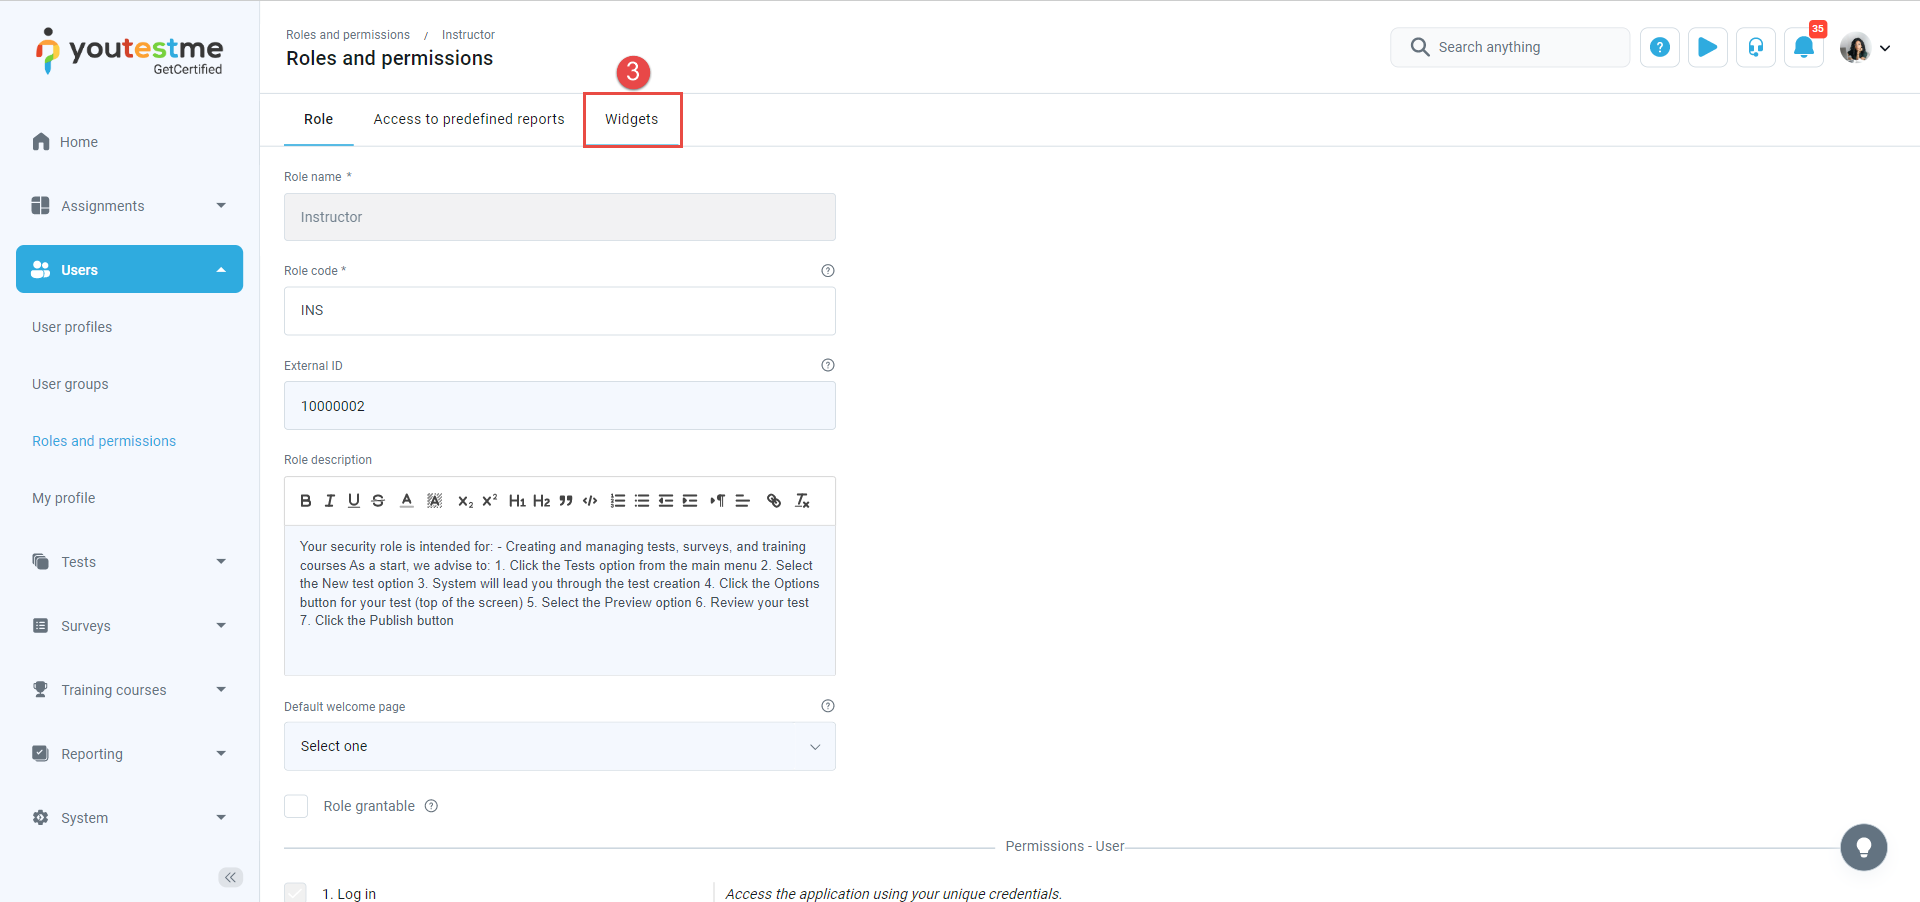The width and height of the screenshot is (1920, 902).
Task: Open the notifications bell
Action: 1804,47
